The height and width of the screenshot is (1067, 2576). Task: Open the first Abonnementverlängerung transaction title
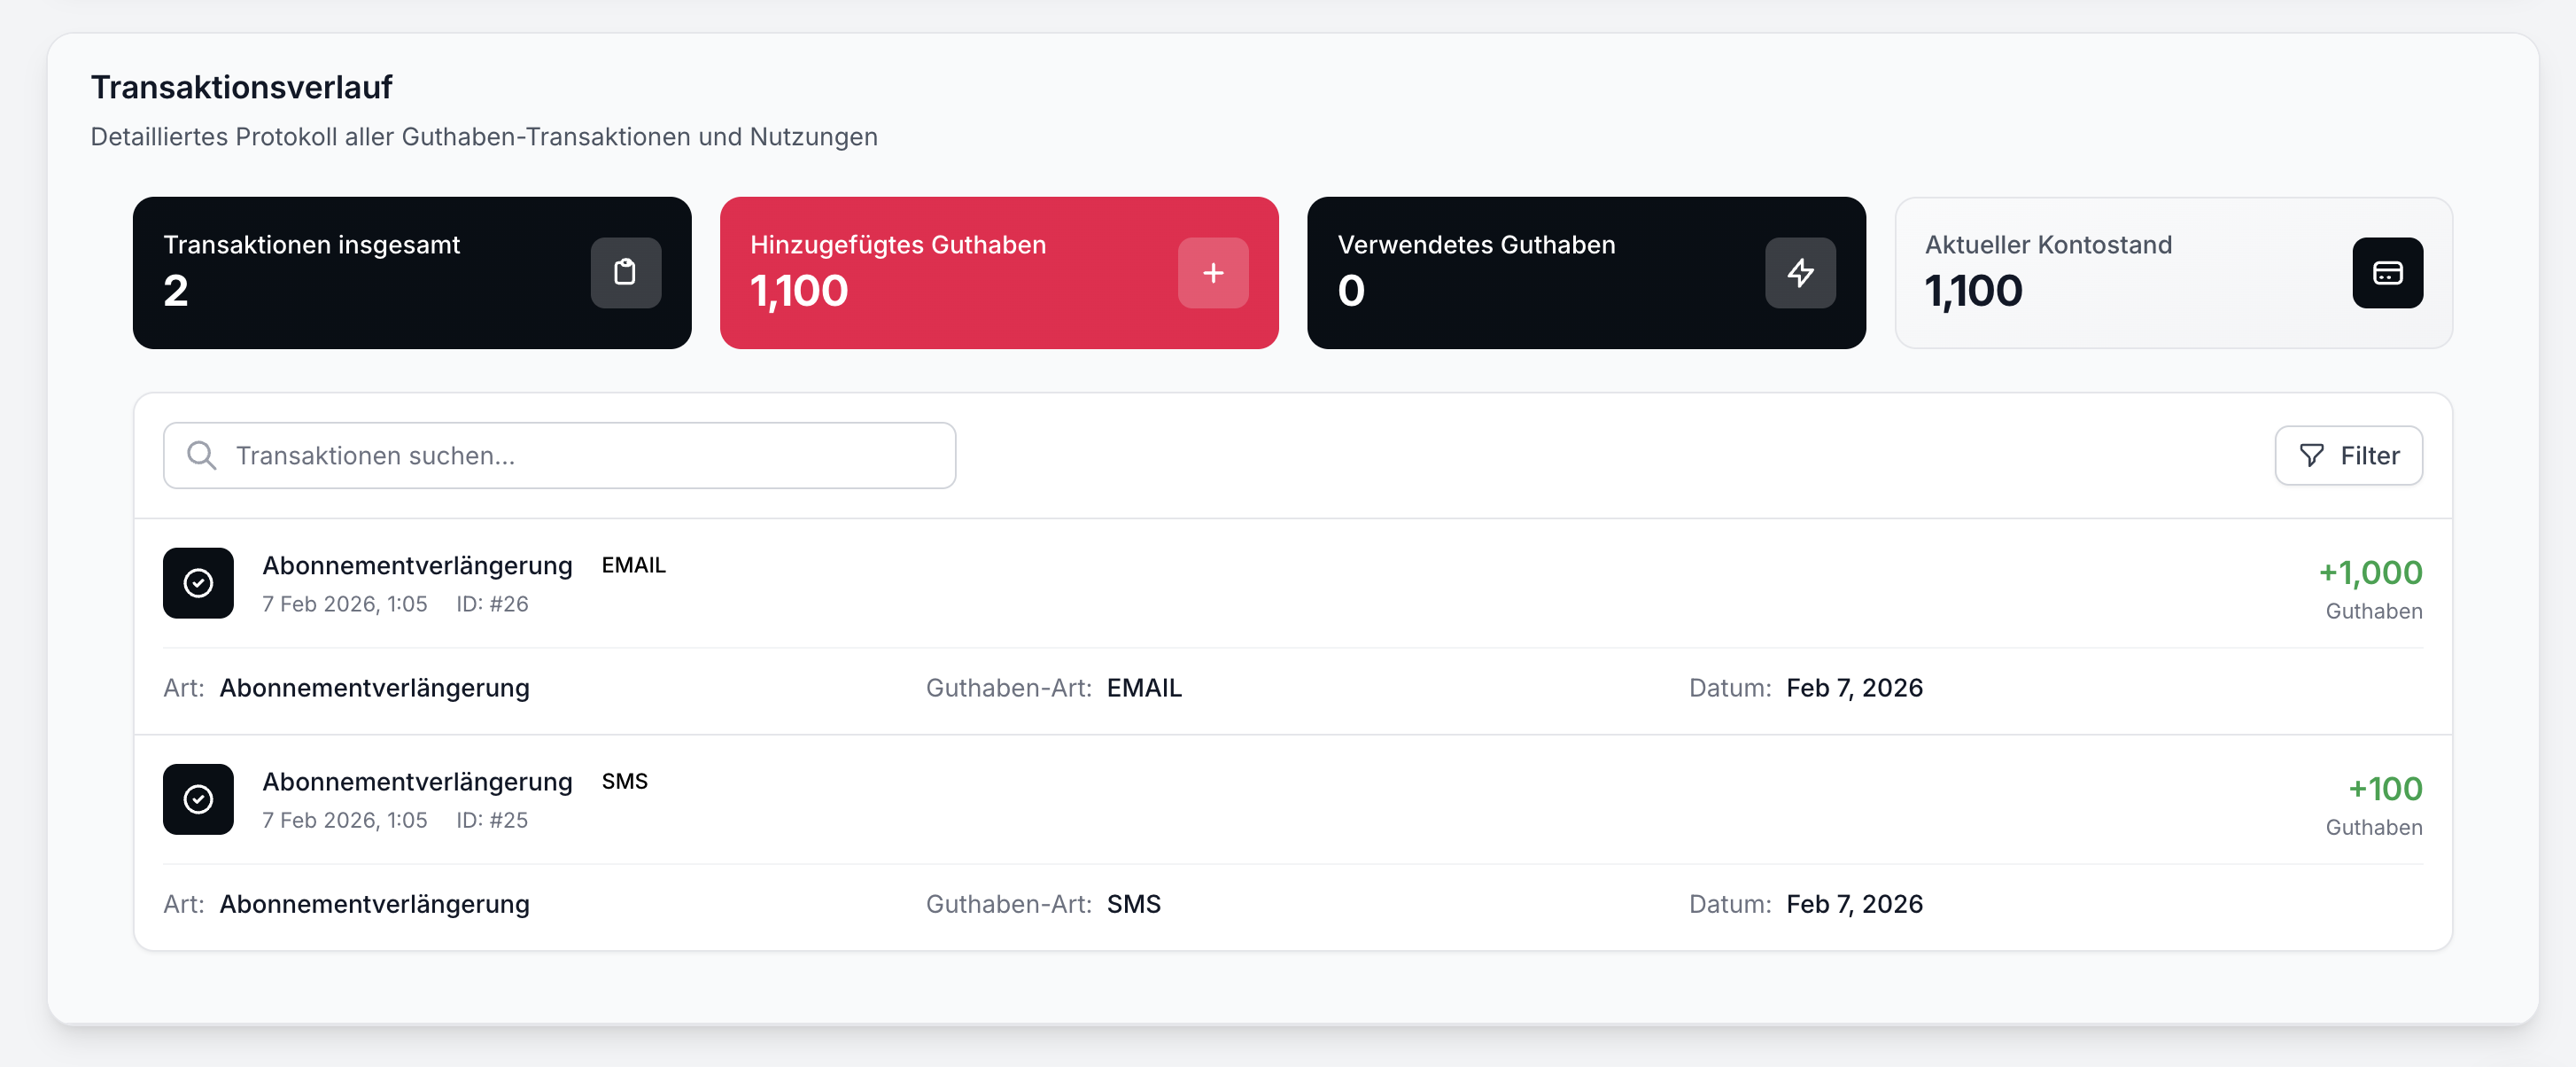417,565
